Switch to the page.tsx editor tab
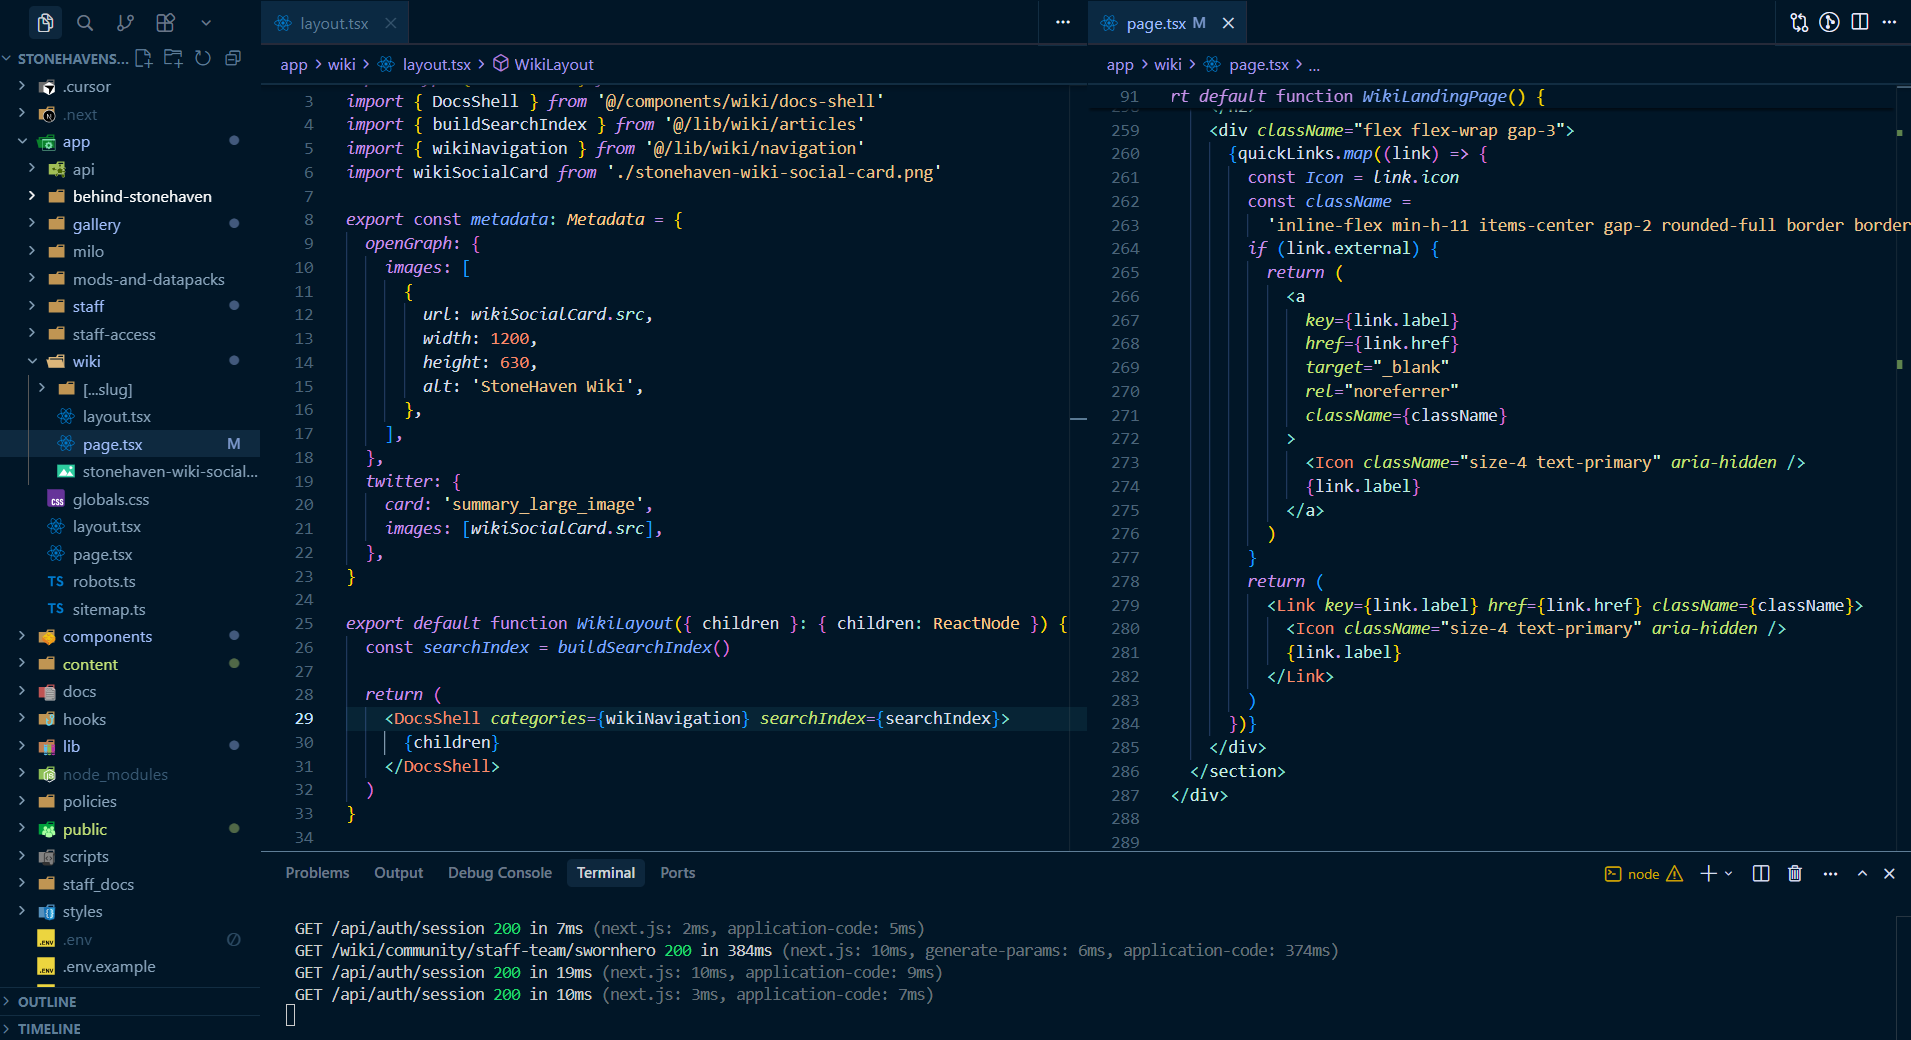The height and width of the screenshot is (1040, 1911). tap(1166, 23)
